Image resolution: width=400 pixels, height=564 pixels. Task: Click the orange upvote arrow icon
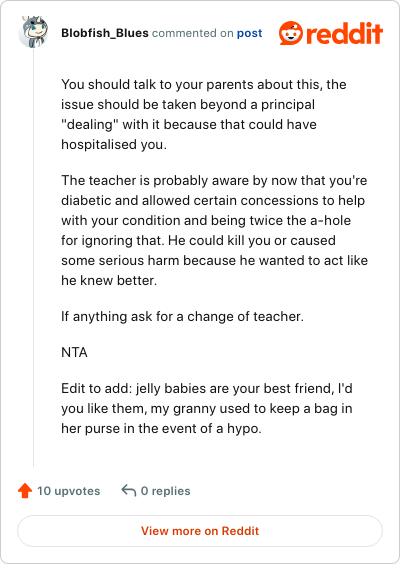[x=25, y=491]
